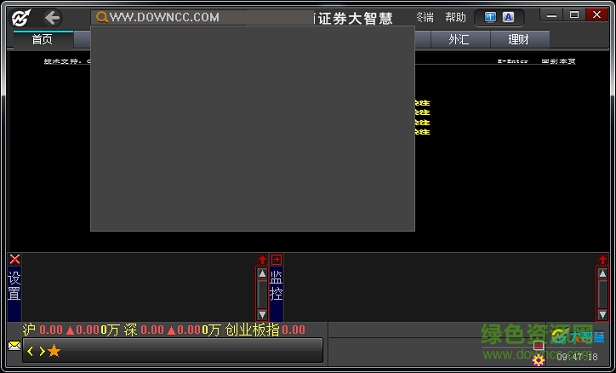Go back with the left arrow button

point(52,18)
